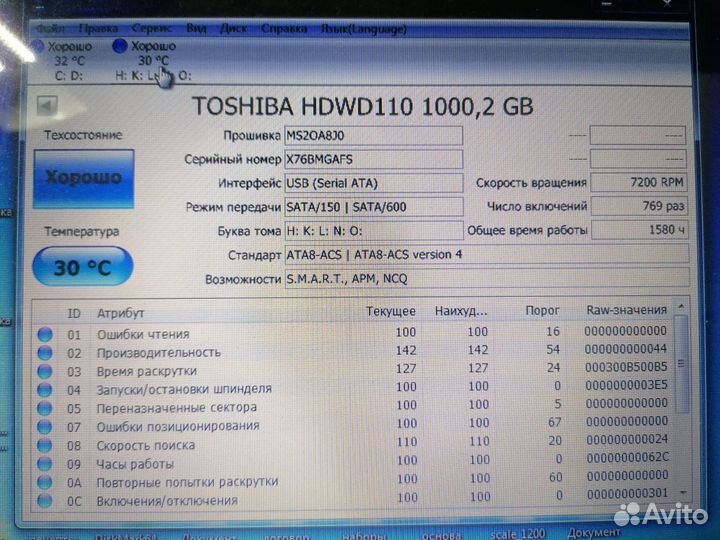The image size is (720, 540).
Task: Open the договор taskbar item
Action: pyautogui.click(x=287, y=536)
